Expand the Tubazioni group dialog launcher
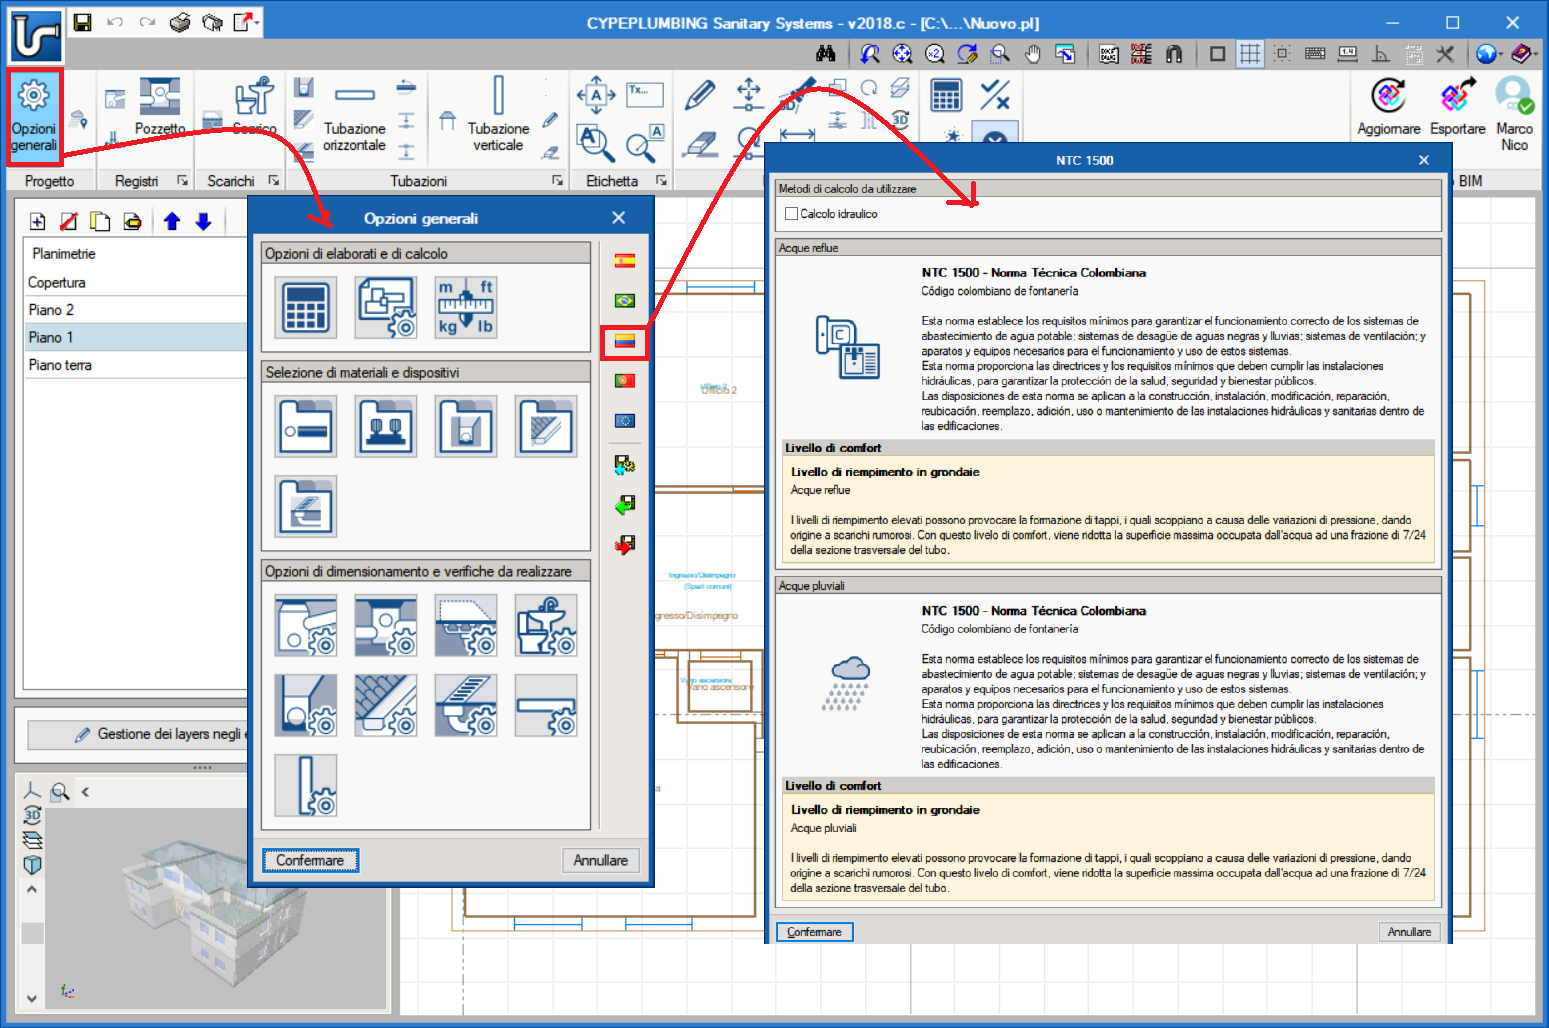 [x=557, y=181]
